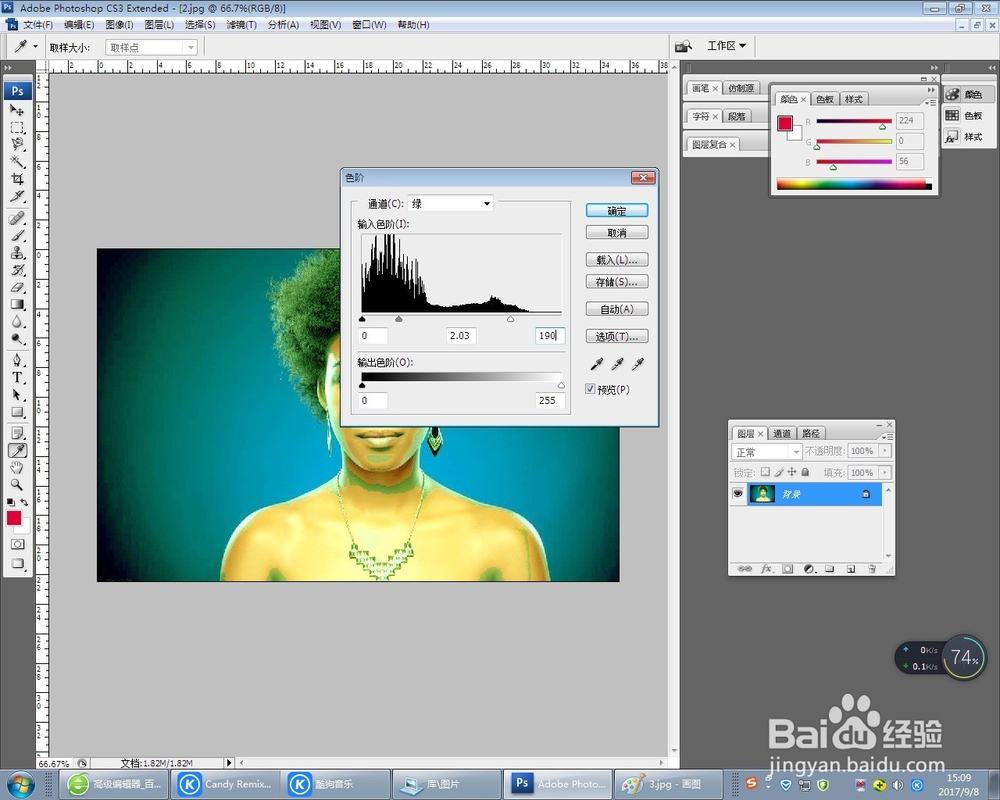Select the Zoom tool in toolbox
1000x800 pixels.
(17, 485)
